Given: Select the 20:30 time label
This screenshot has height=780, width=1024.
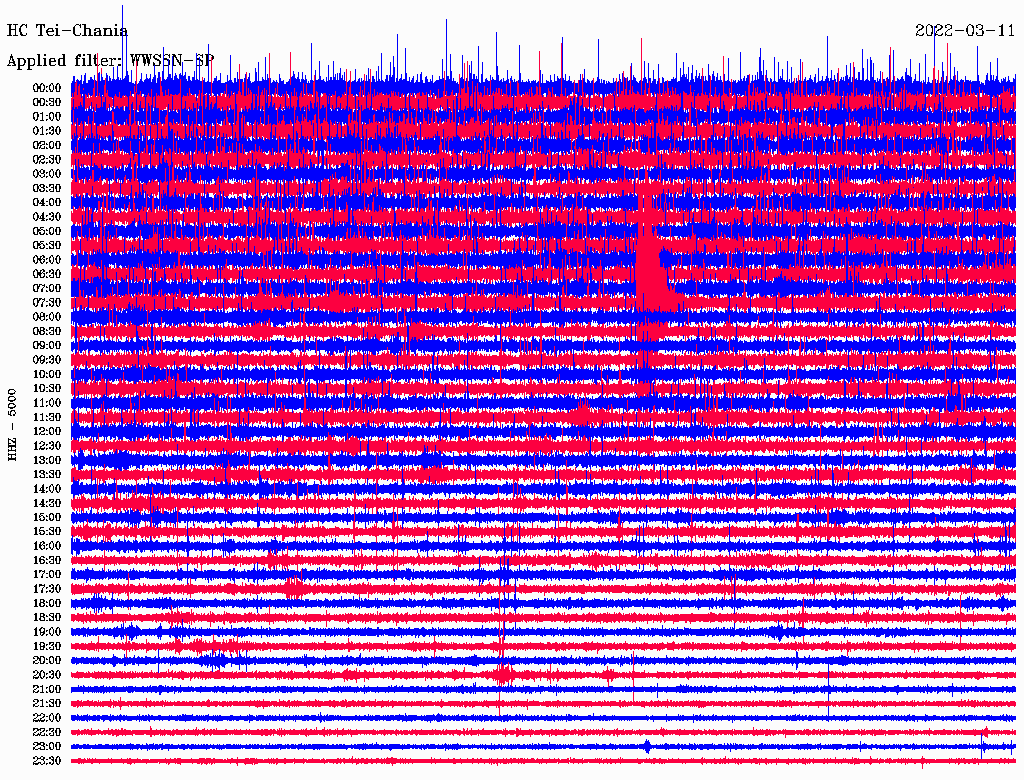Looking at the screenshot, I should click(x=47, y=675).
